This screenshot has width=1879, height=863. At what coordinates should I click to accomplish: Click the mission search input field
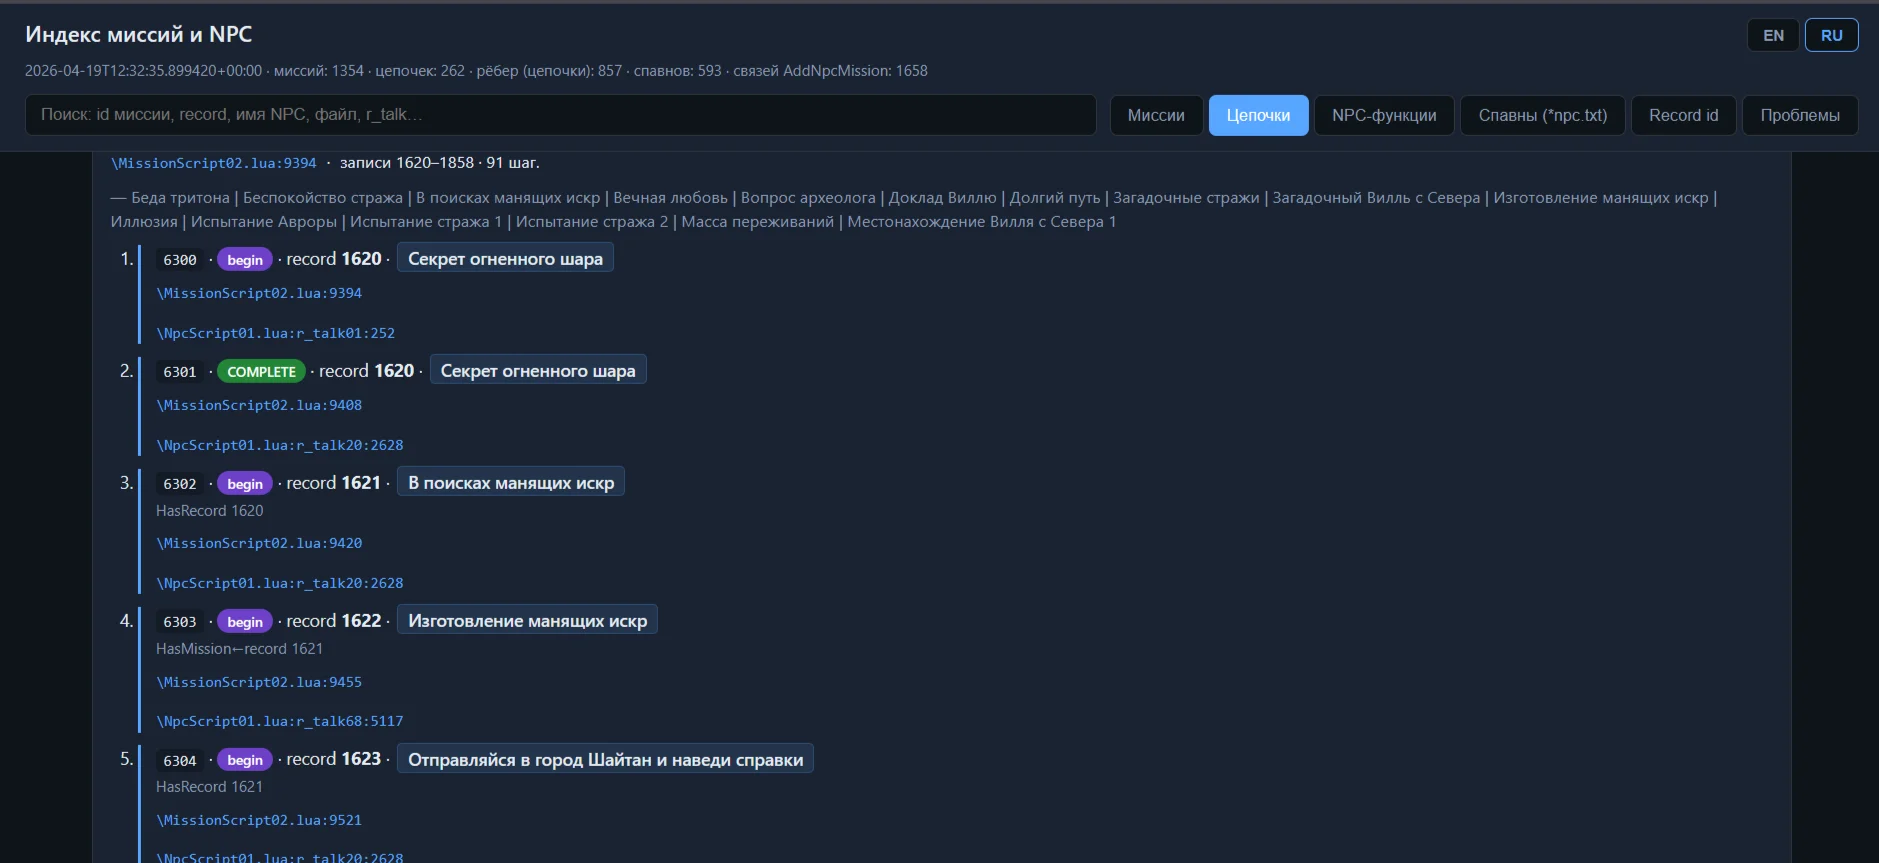[x=560, y=115]
